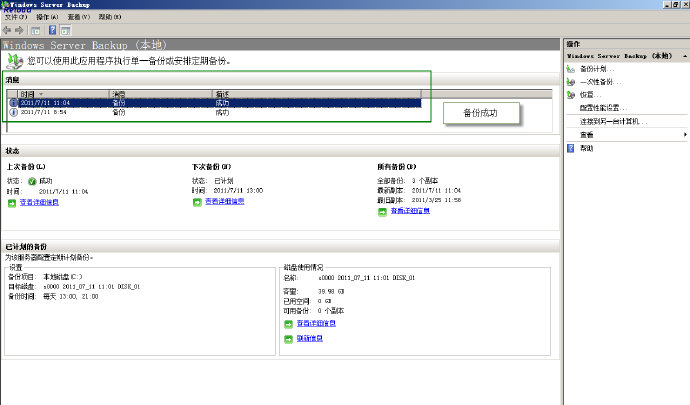The height and width of the screenshot is (405, 690).
Task: Choose 连接到另一台计算机 in the actions pane
Action: pos(613,122)
